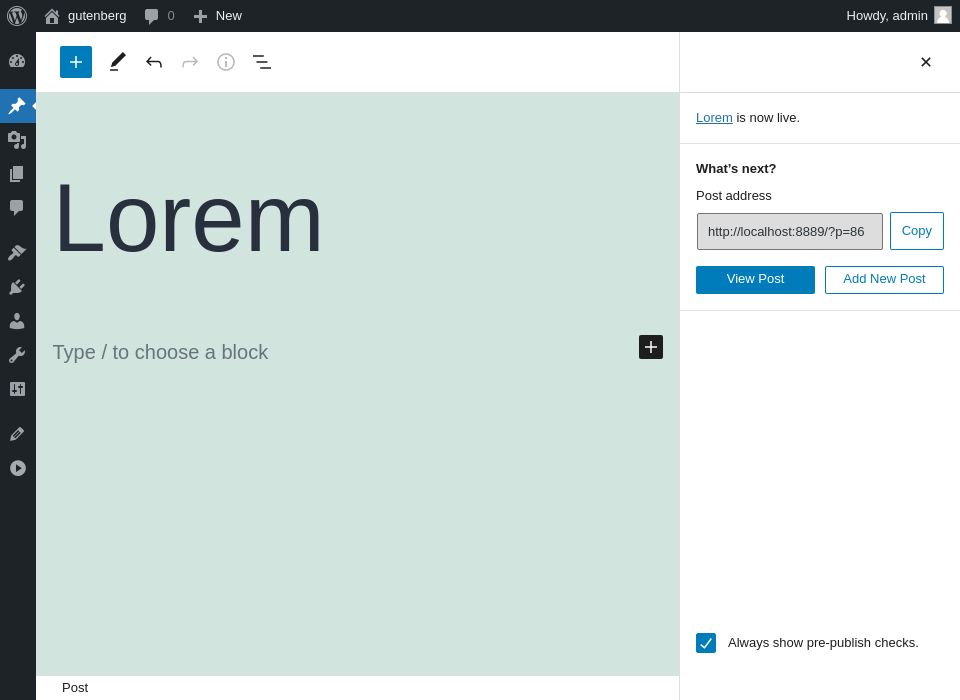Open the comments bubble in admin bar
Viewport: 960px width, 700px height.
pos(159,16)
